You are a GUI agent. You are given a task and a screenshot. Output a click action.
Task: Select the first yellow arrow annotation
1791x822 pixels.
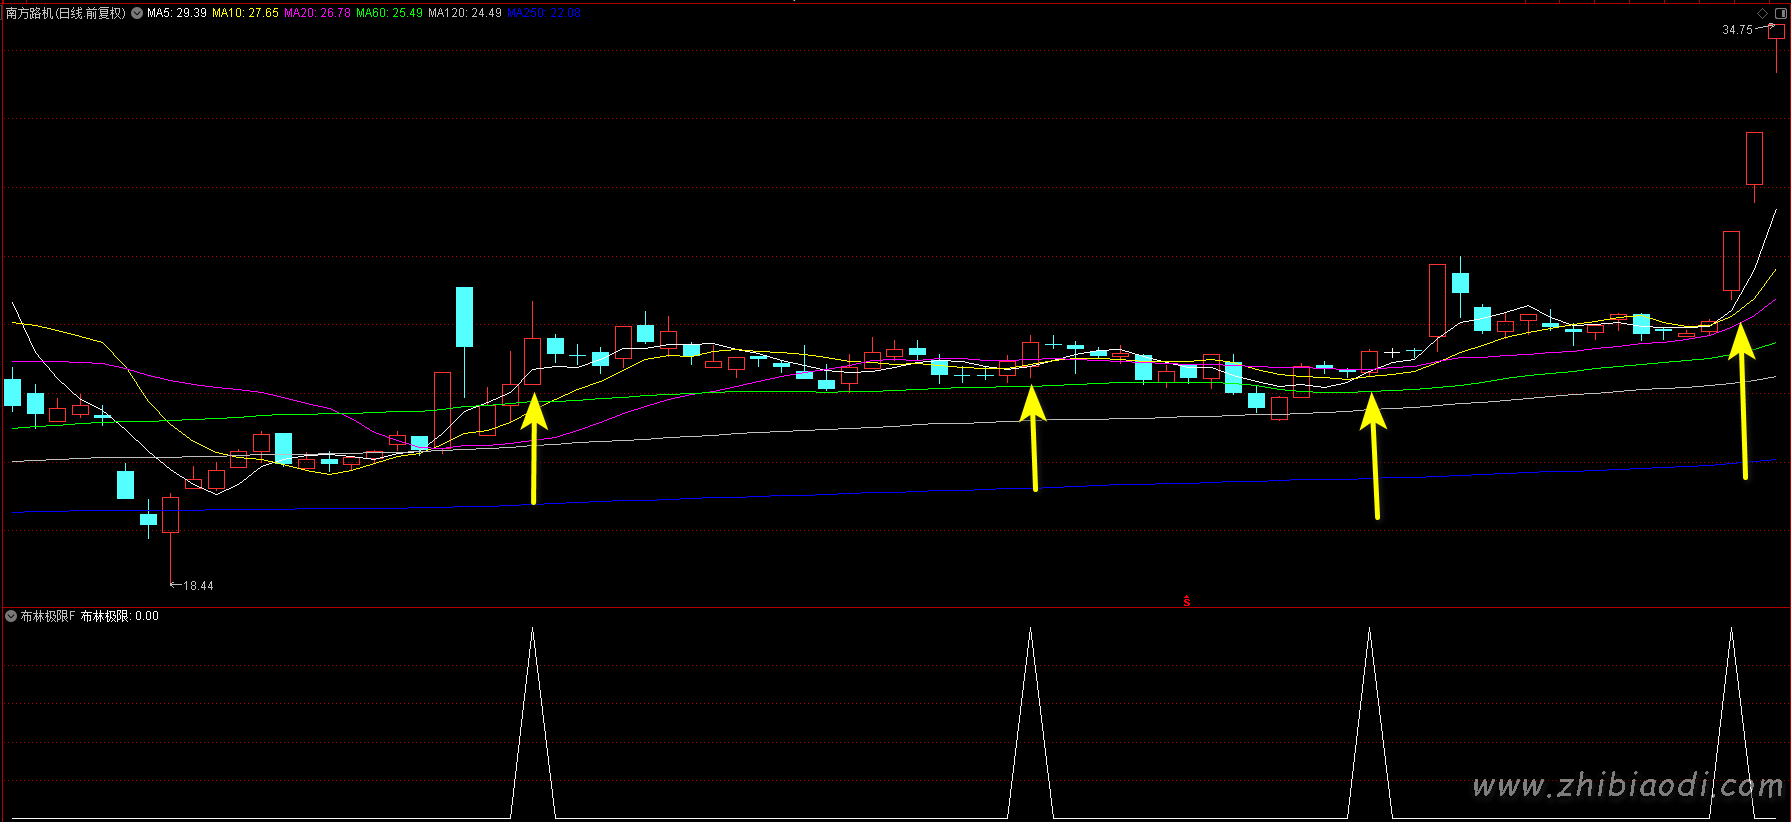534,448
